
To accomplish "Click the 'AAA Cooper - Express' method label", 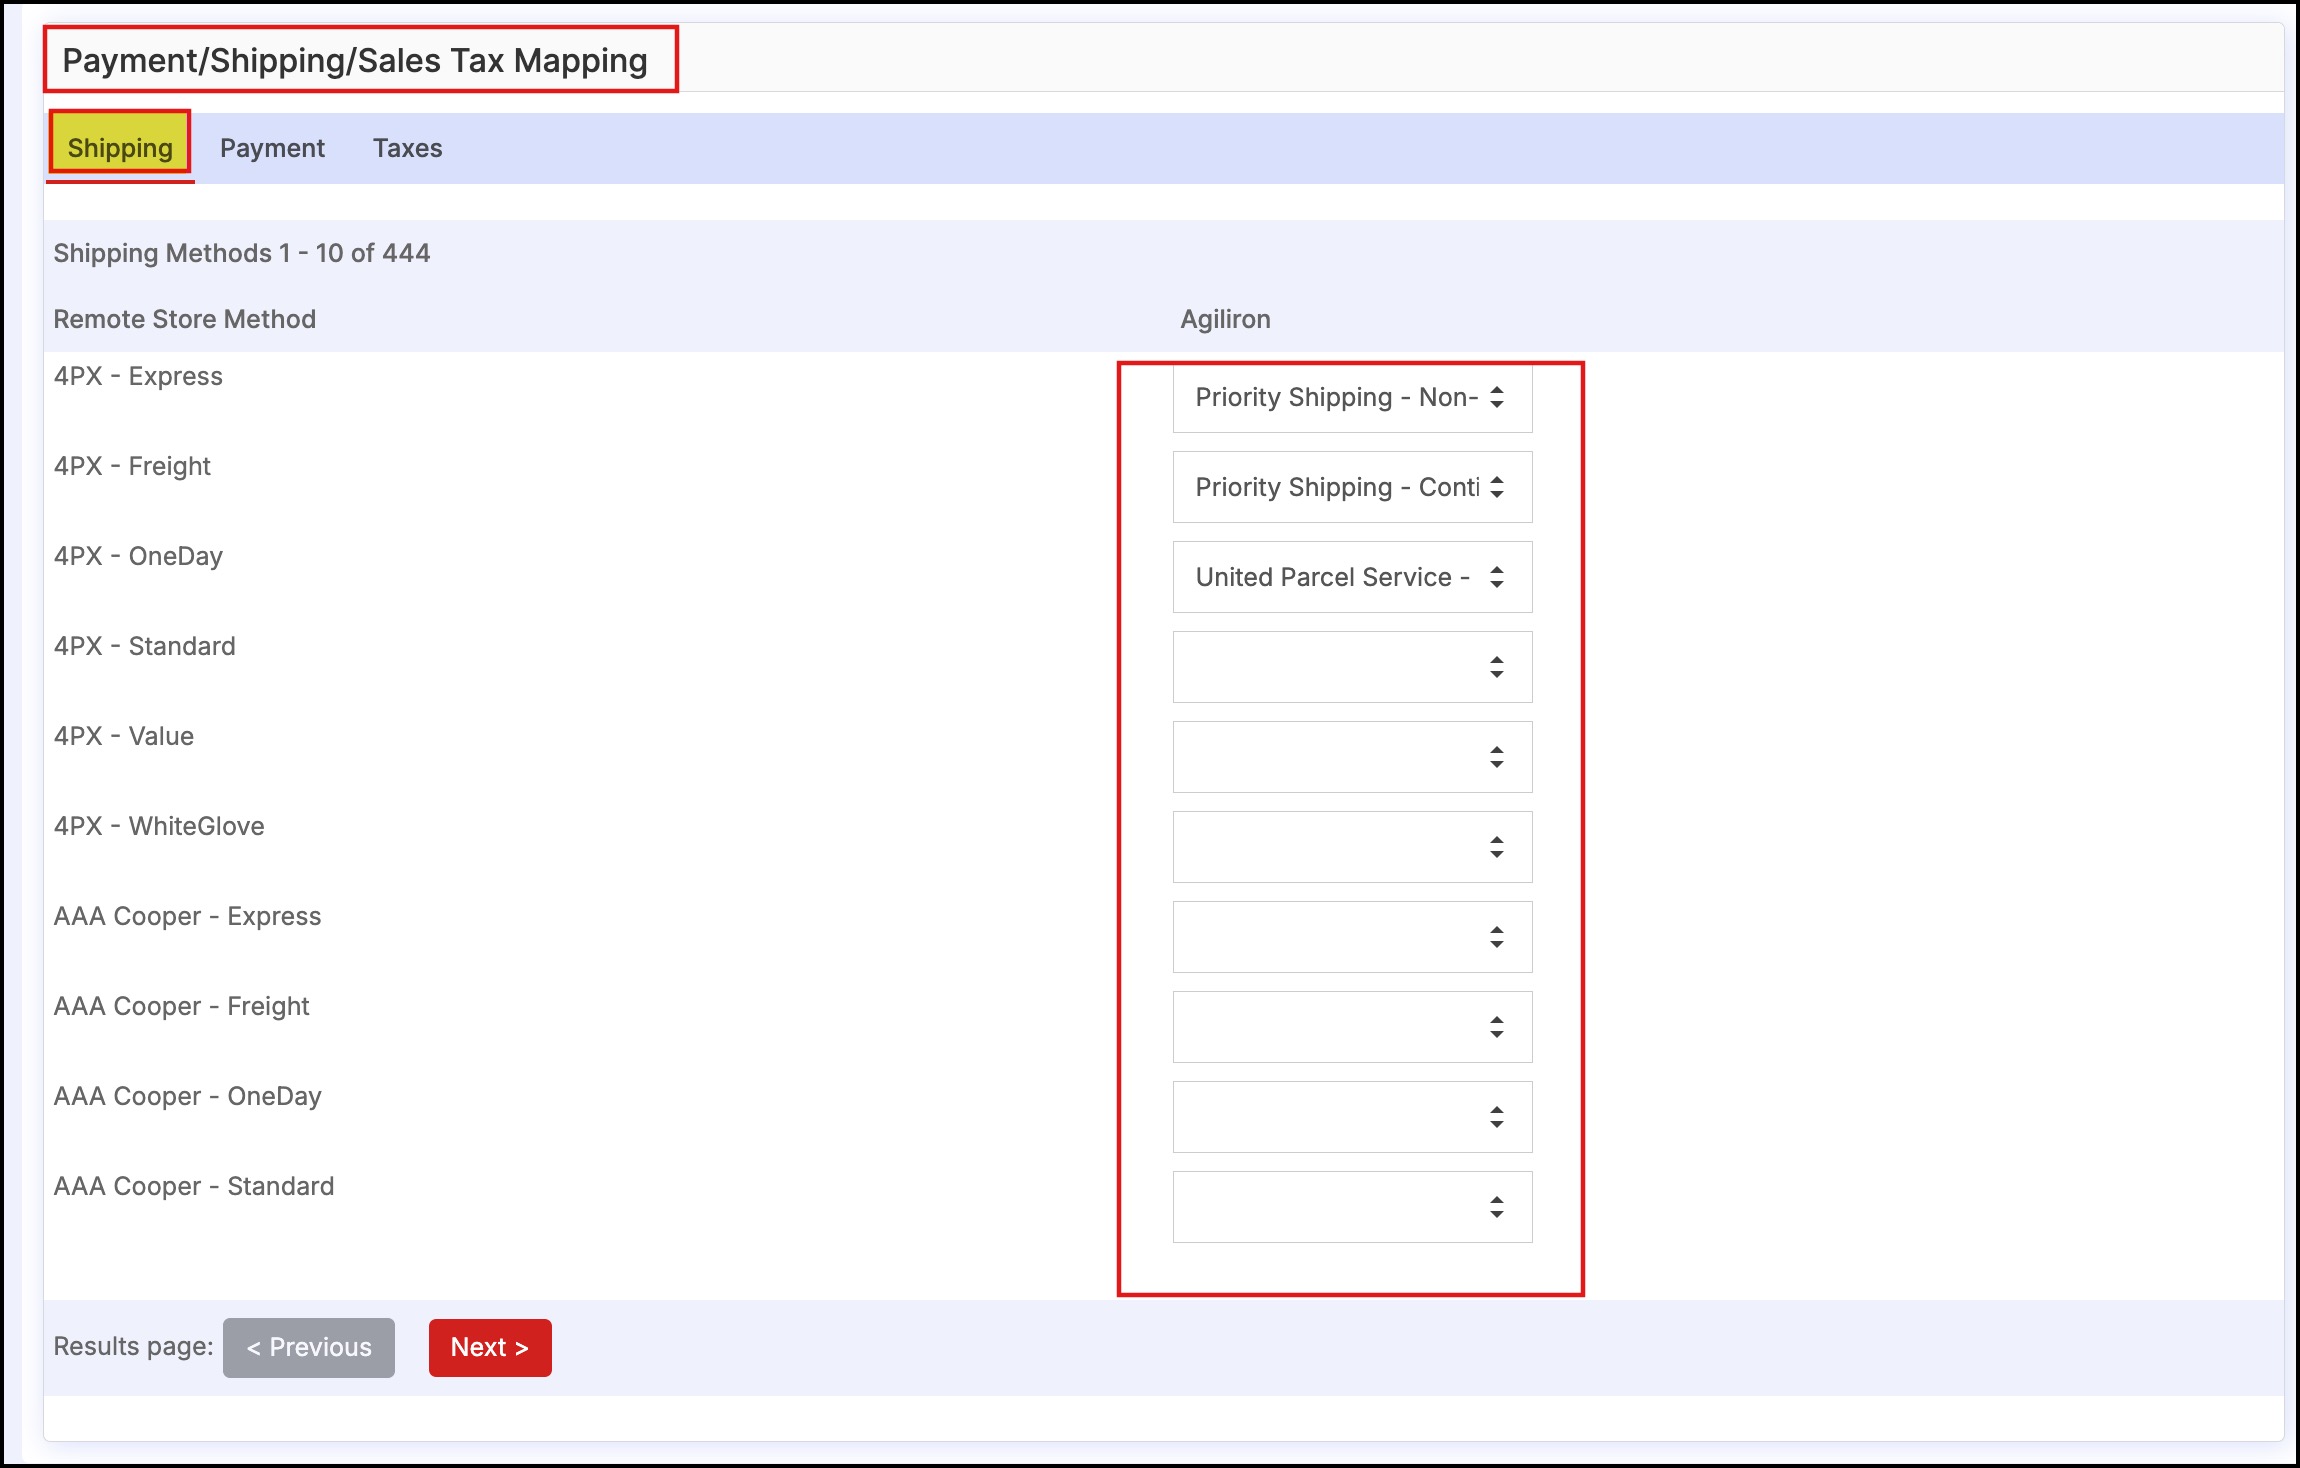I will [x=187, y=916].
